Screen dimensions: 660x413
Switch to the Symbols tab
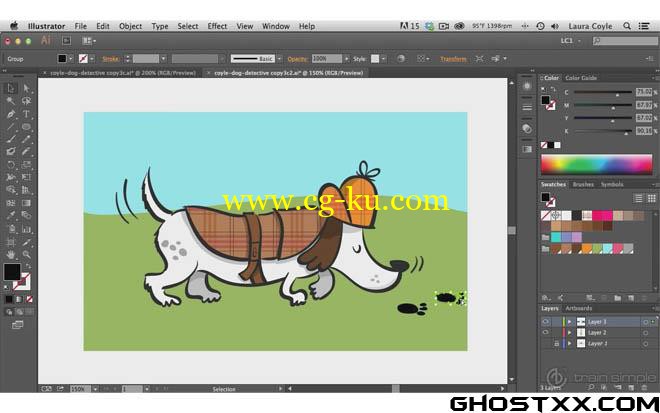(612, 184)
